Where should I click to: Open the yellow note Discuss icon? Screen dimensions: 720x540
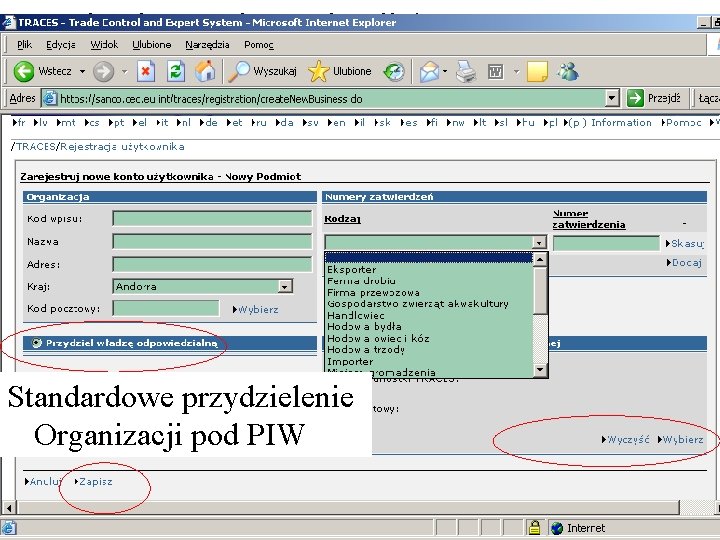coord(537,72)
